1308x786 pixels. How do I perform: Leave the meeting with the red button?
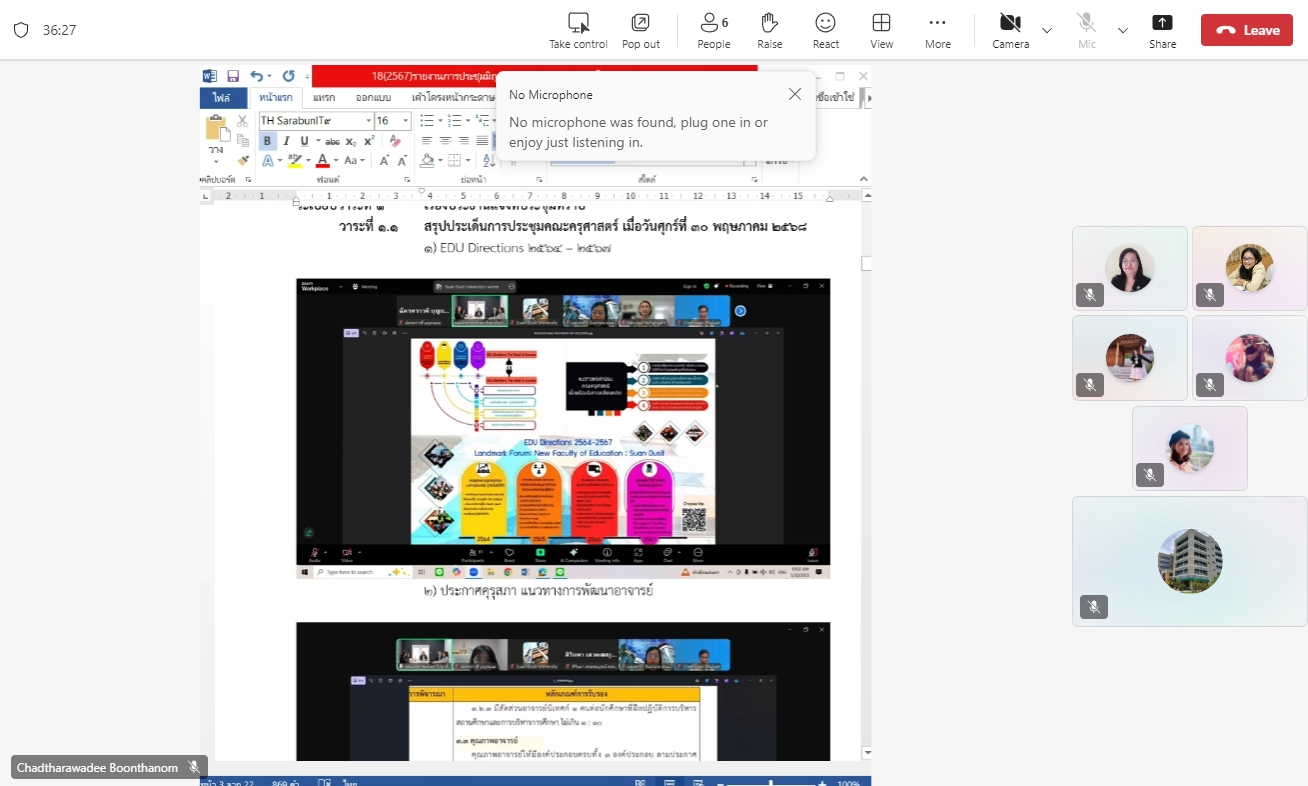(x=1246, y=30)
